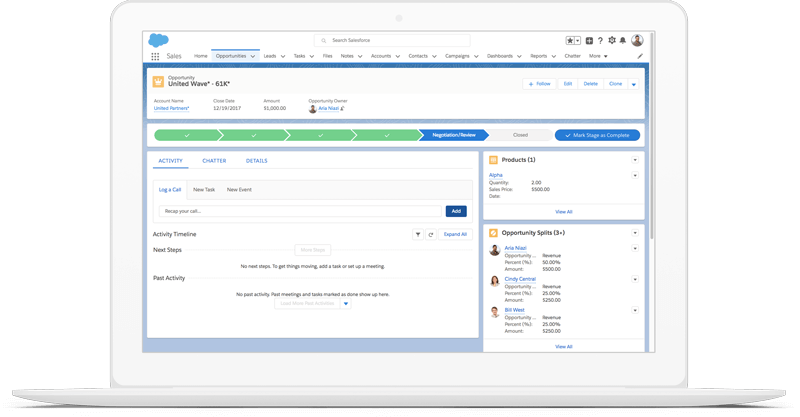
Task: Expand the Opportunities nav dropdown arrow
Action: (253, 56)
